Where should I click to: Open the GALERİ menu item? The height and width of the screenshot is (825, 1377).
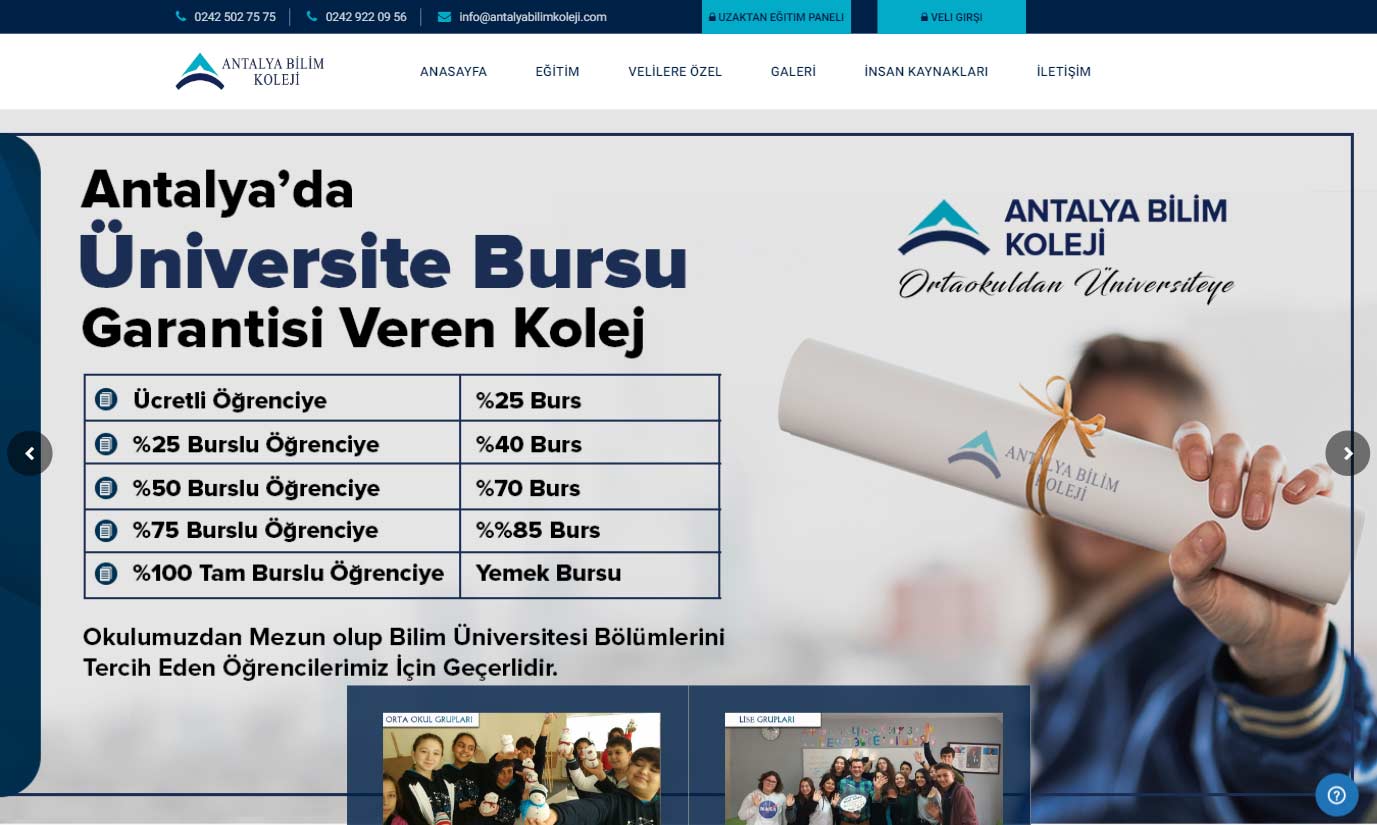(x=793, y=72)
